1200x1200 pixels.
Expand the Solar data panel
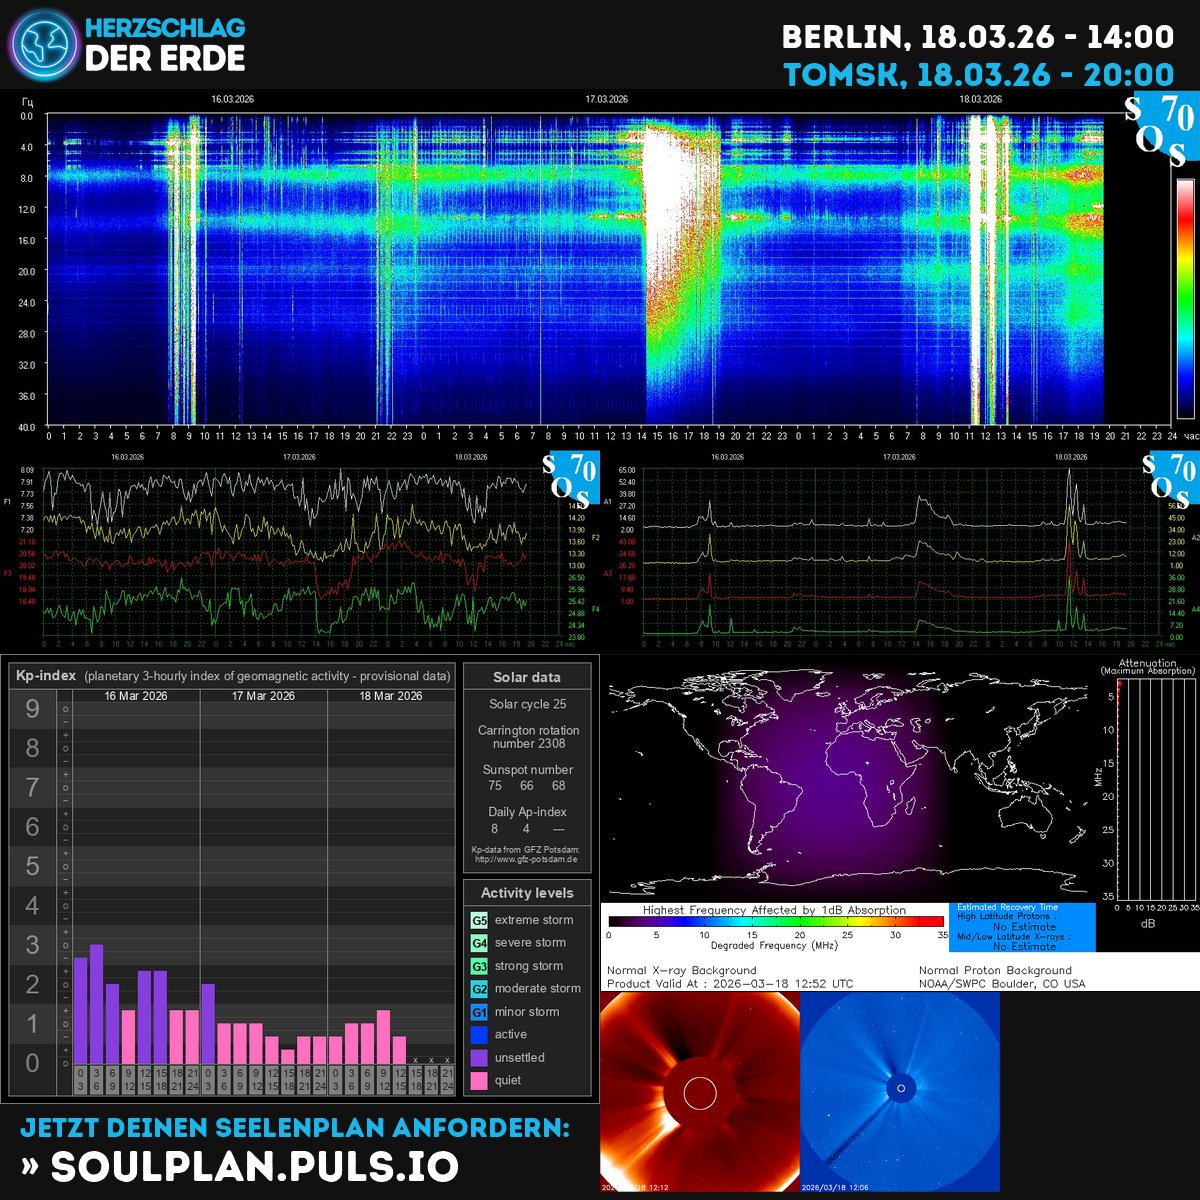(x=527, y=677)
